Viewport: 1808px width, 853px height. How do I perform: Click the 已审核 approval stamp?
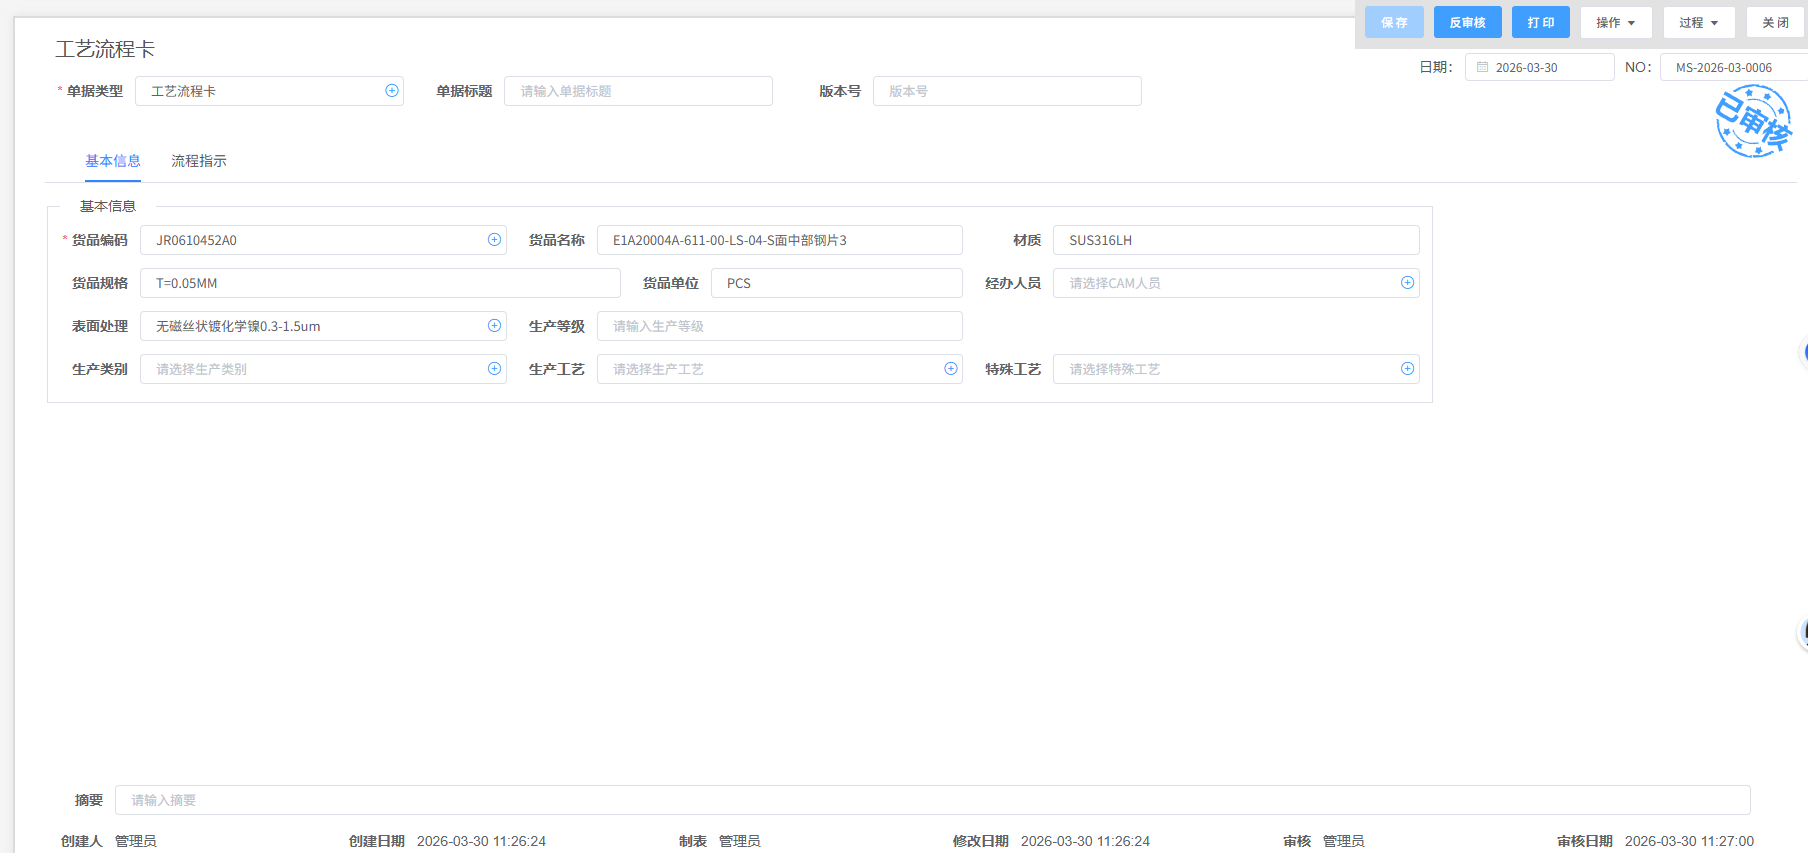coord(1752,121)
